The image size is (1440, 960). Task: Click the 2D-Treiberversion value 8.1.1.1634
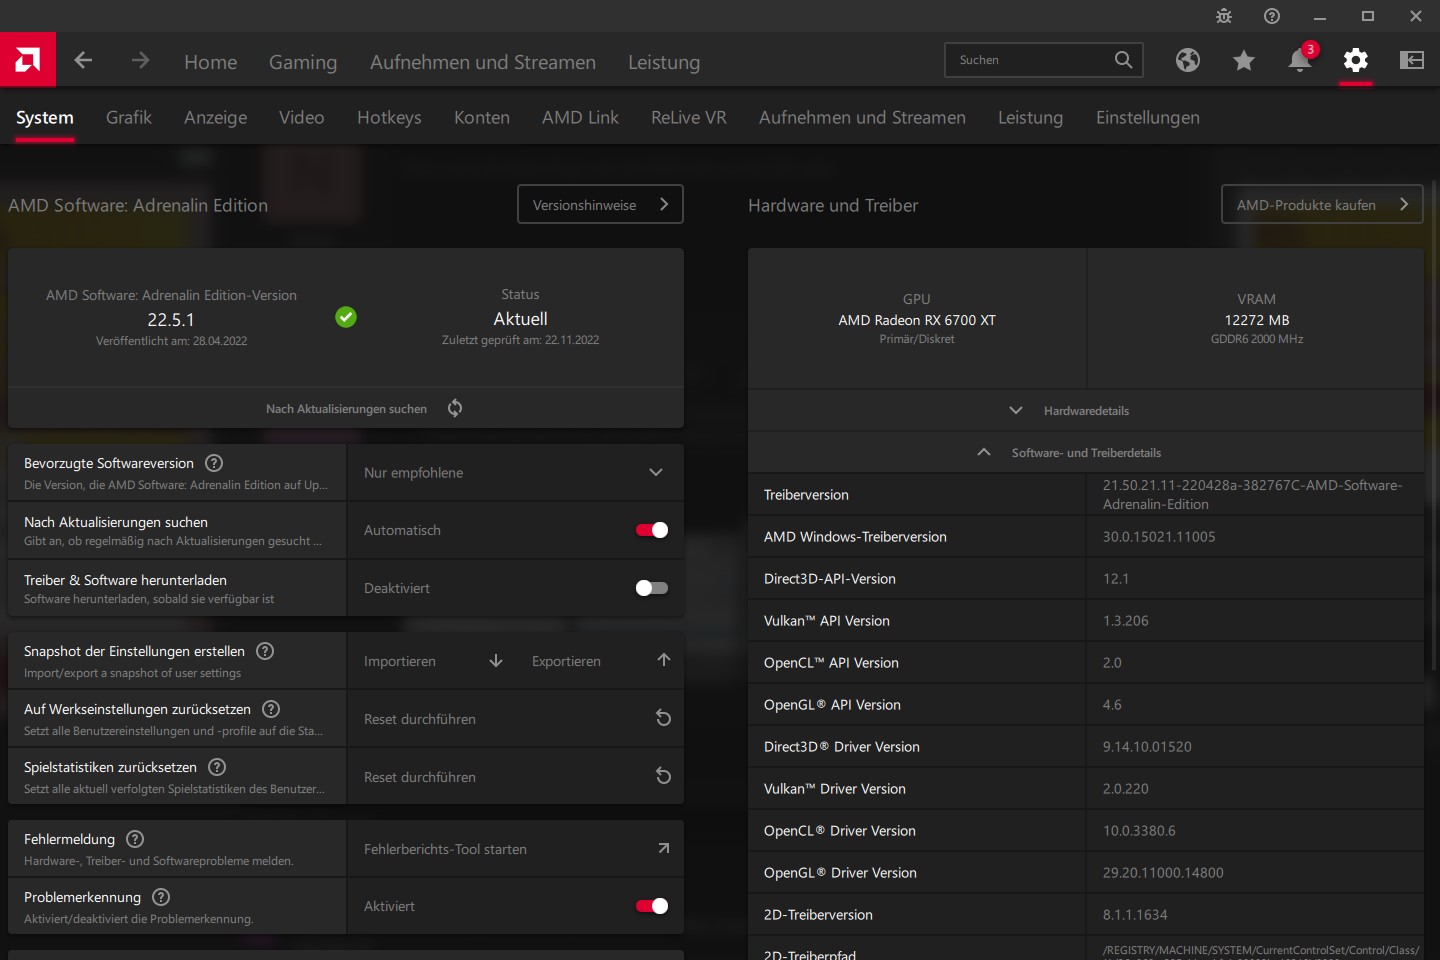[x=1135, y=915]
